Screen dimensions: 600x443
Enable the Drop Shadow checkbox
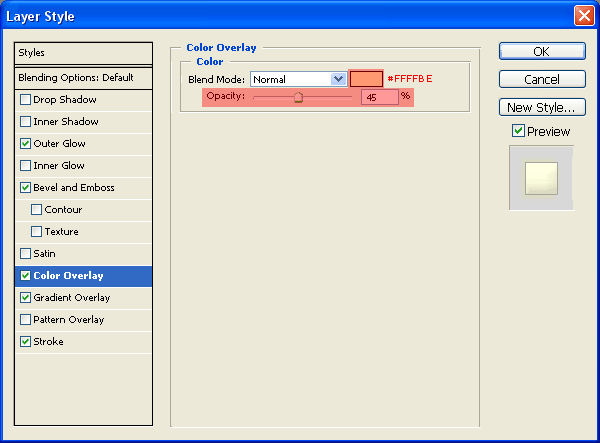click(25, 100)
